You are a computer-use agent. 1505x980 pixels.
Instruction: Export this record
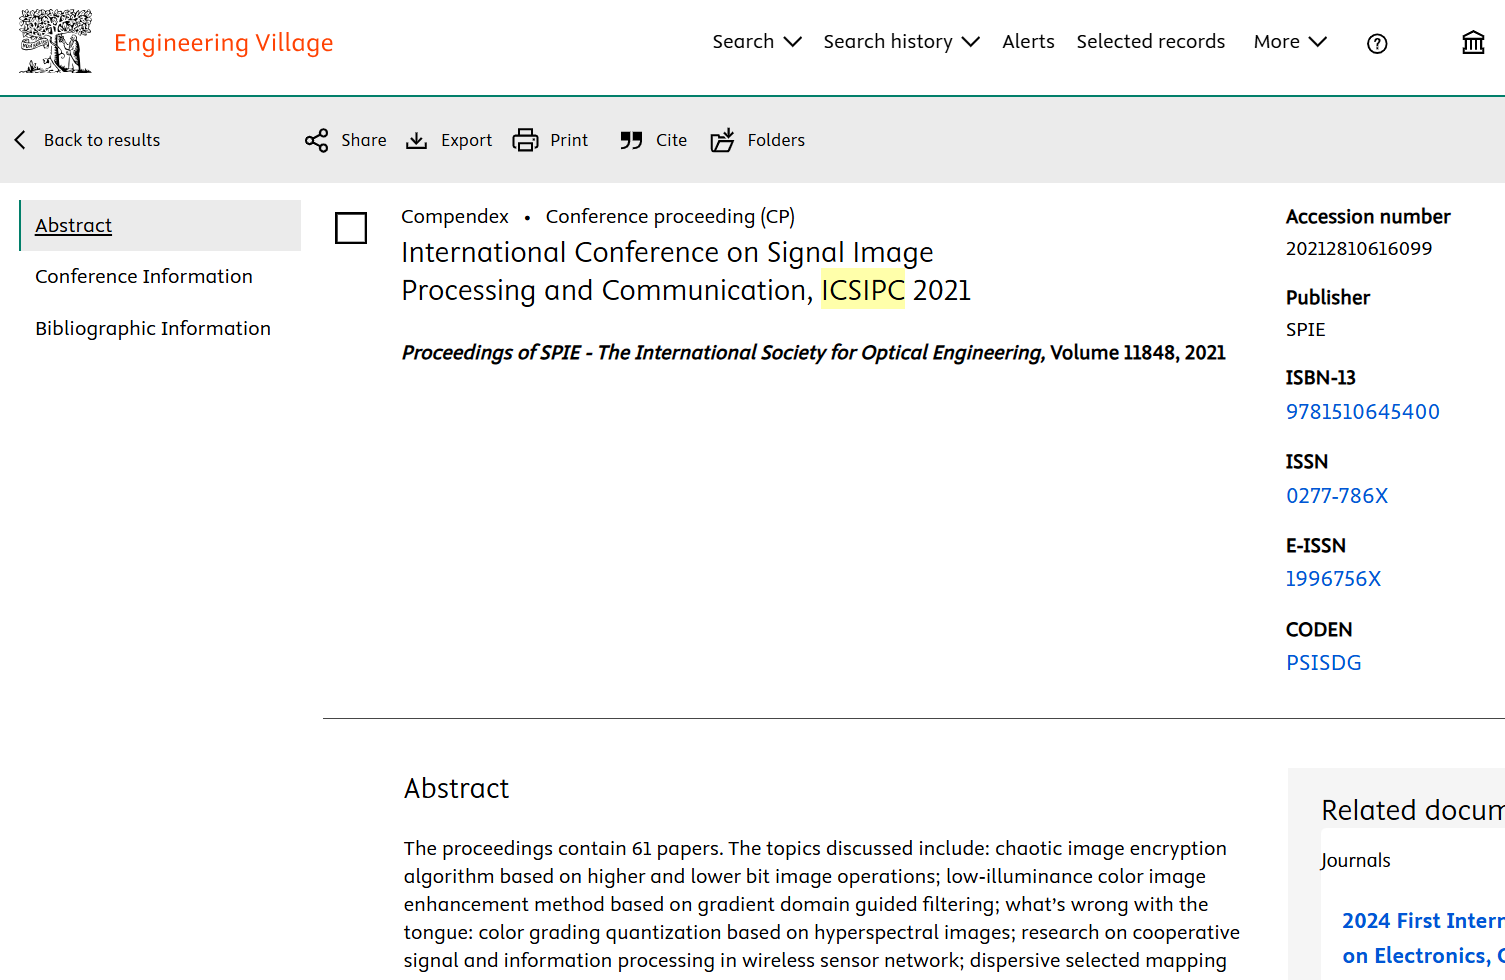click(x=466, y=140)
